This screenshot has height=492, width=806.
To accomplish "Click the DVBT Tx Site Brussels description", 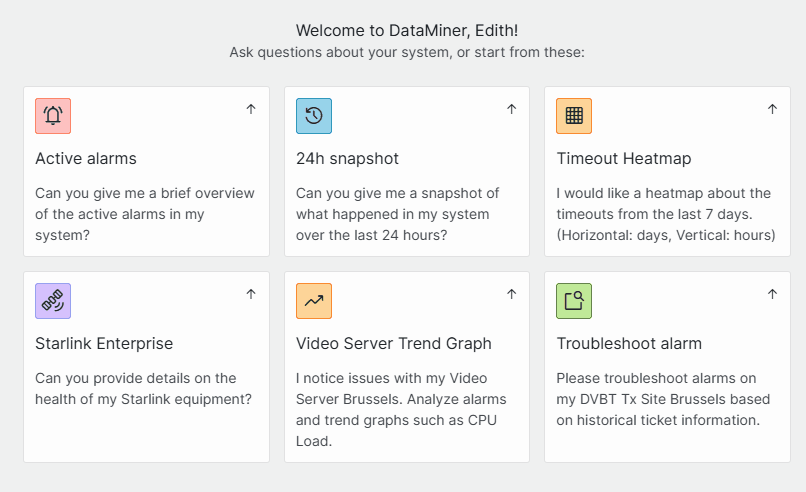I will click(661, 399).
